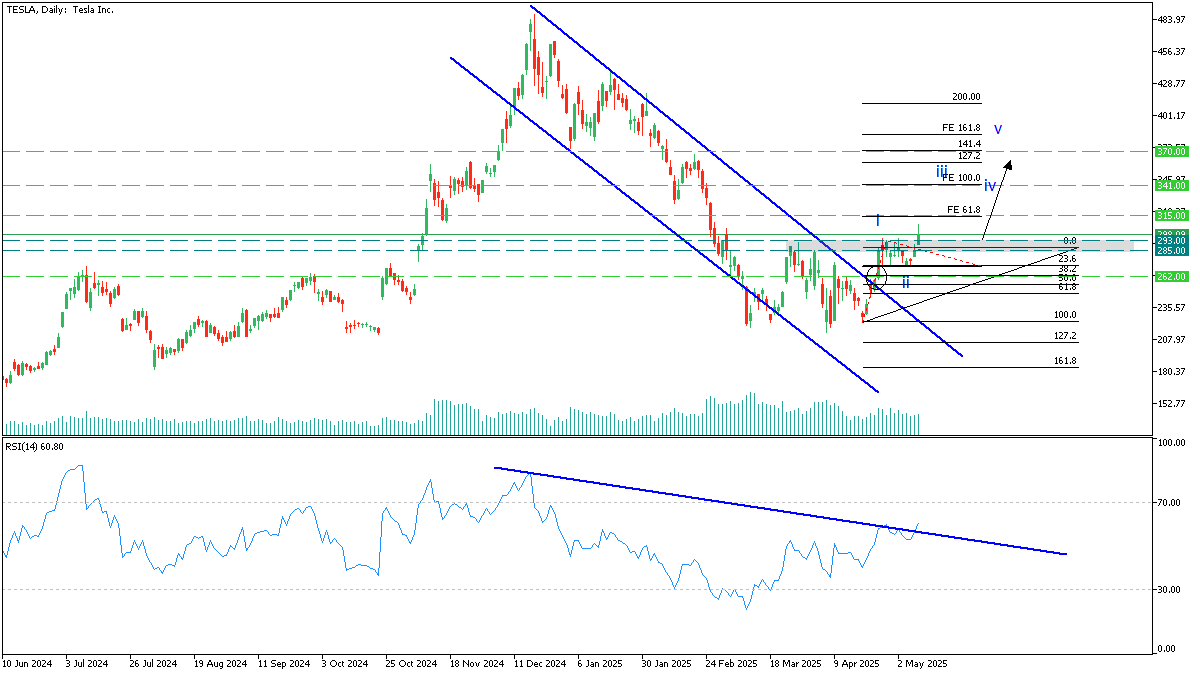1200x675 pixels.
Task: Select the "FE 61.8" extension label
Action: [964, 210]
